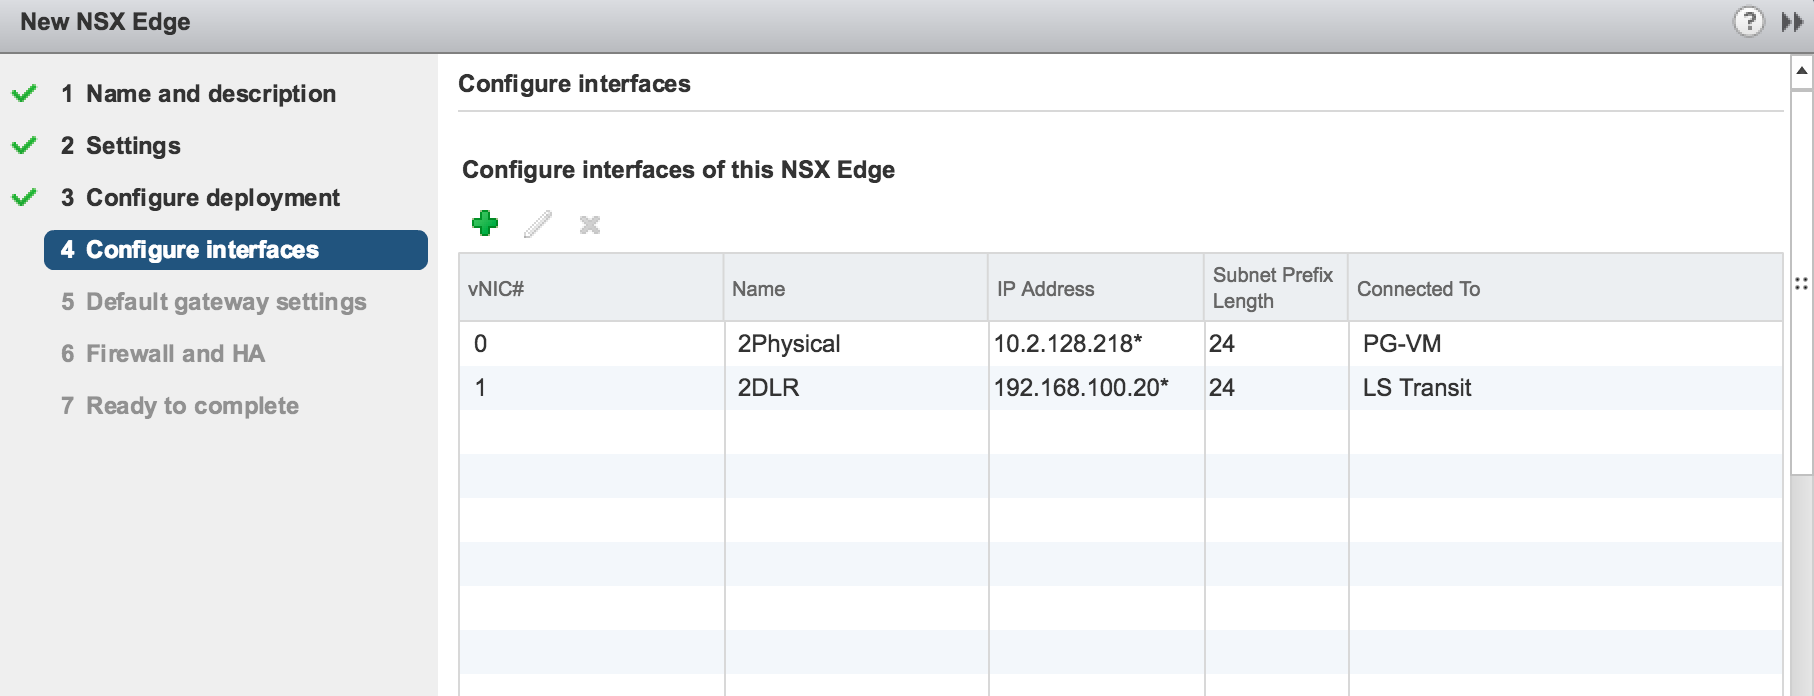Select step 6 Firewall and HA

(x=163, y=354)
